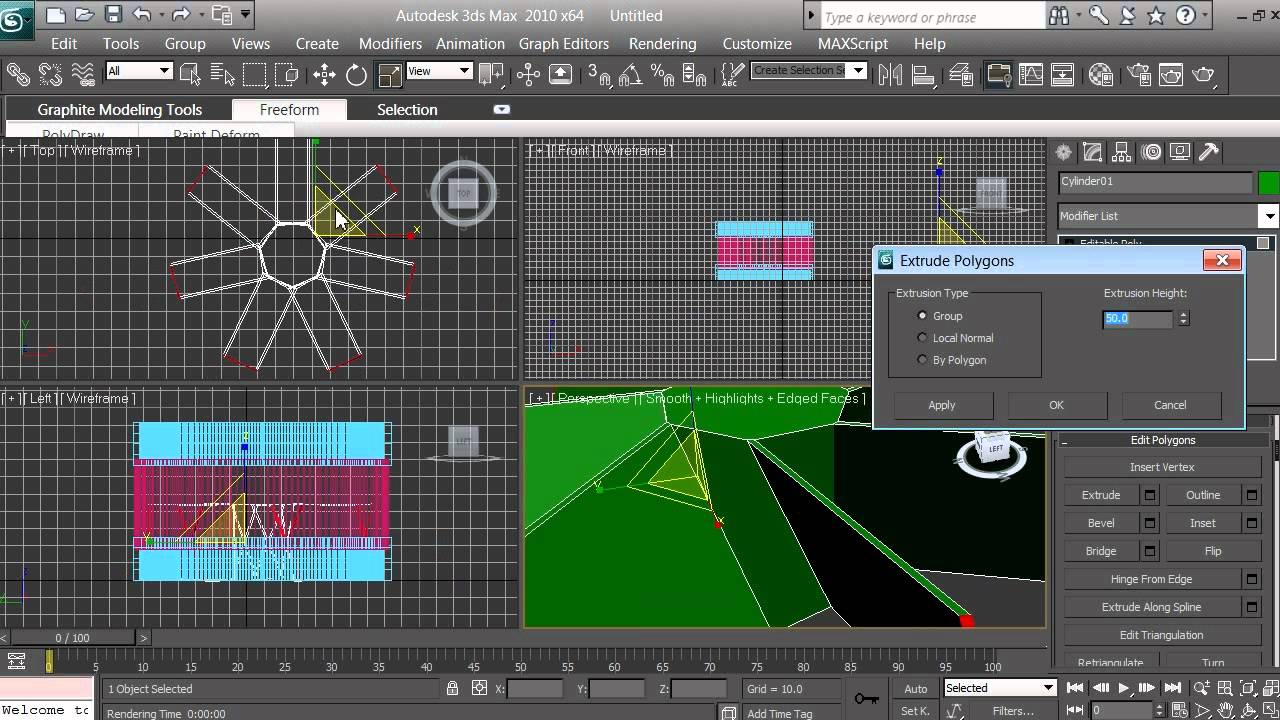
Task: Select the Select and Move tool
Action: 324,74
